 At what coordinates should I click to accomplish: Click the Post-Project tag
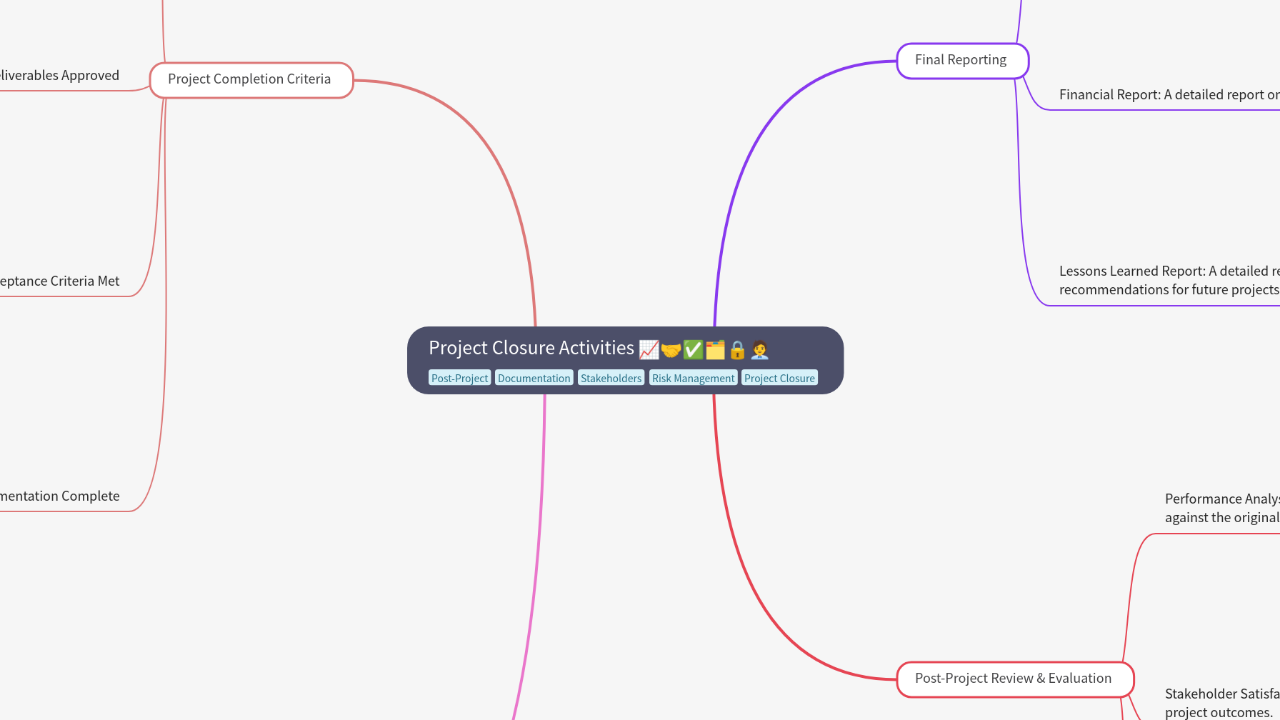[x=460, y=378]
